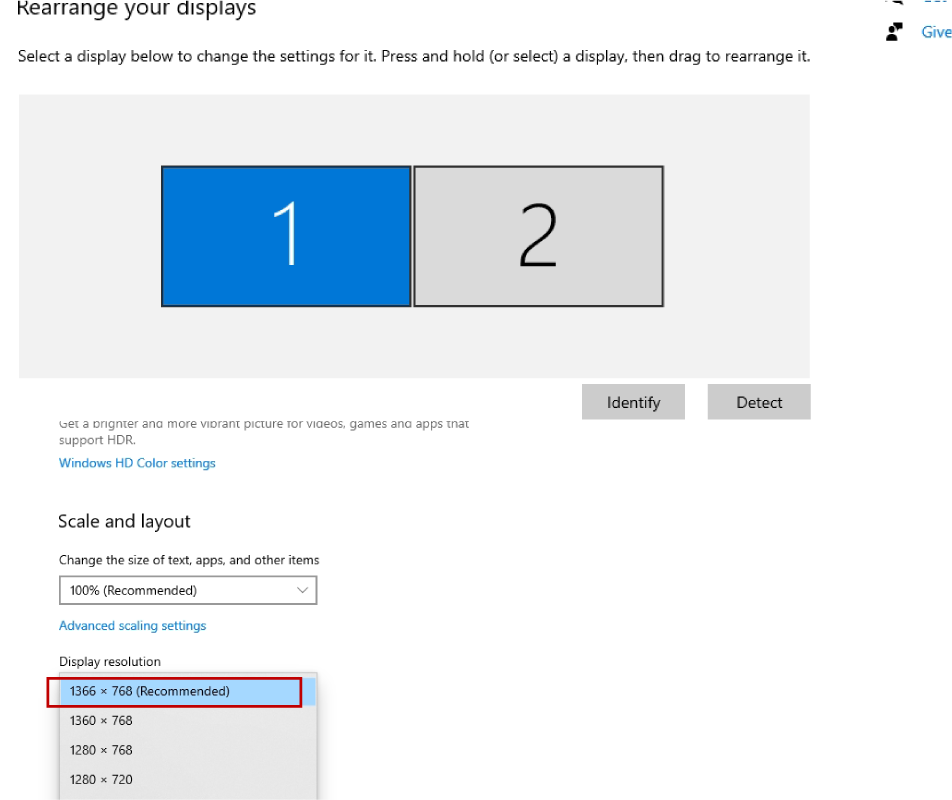Click empty arrangement area right of display 2
Image resolution: width=952 pixels, height=800 pixels.
pos(736,236)
